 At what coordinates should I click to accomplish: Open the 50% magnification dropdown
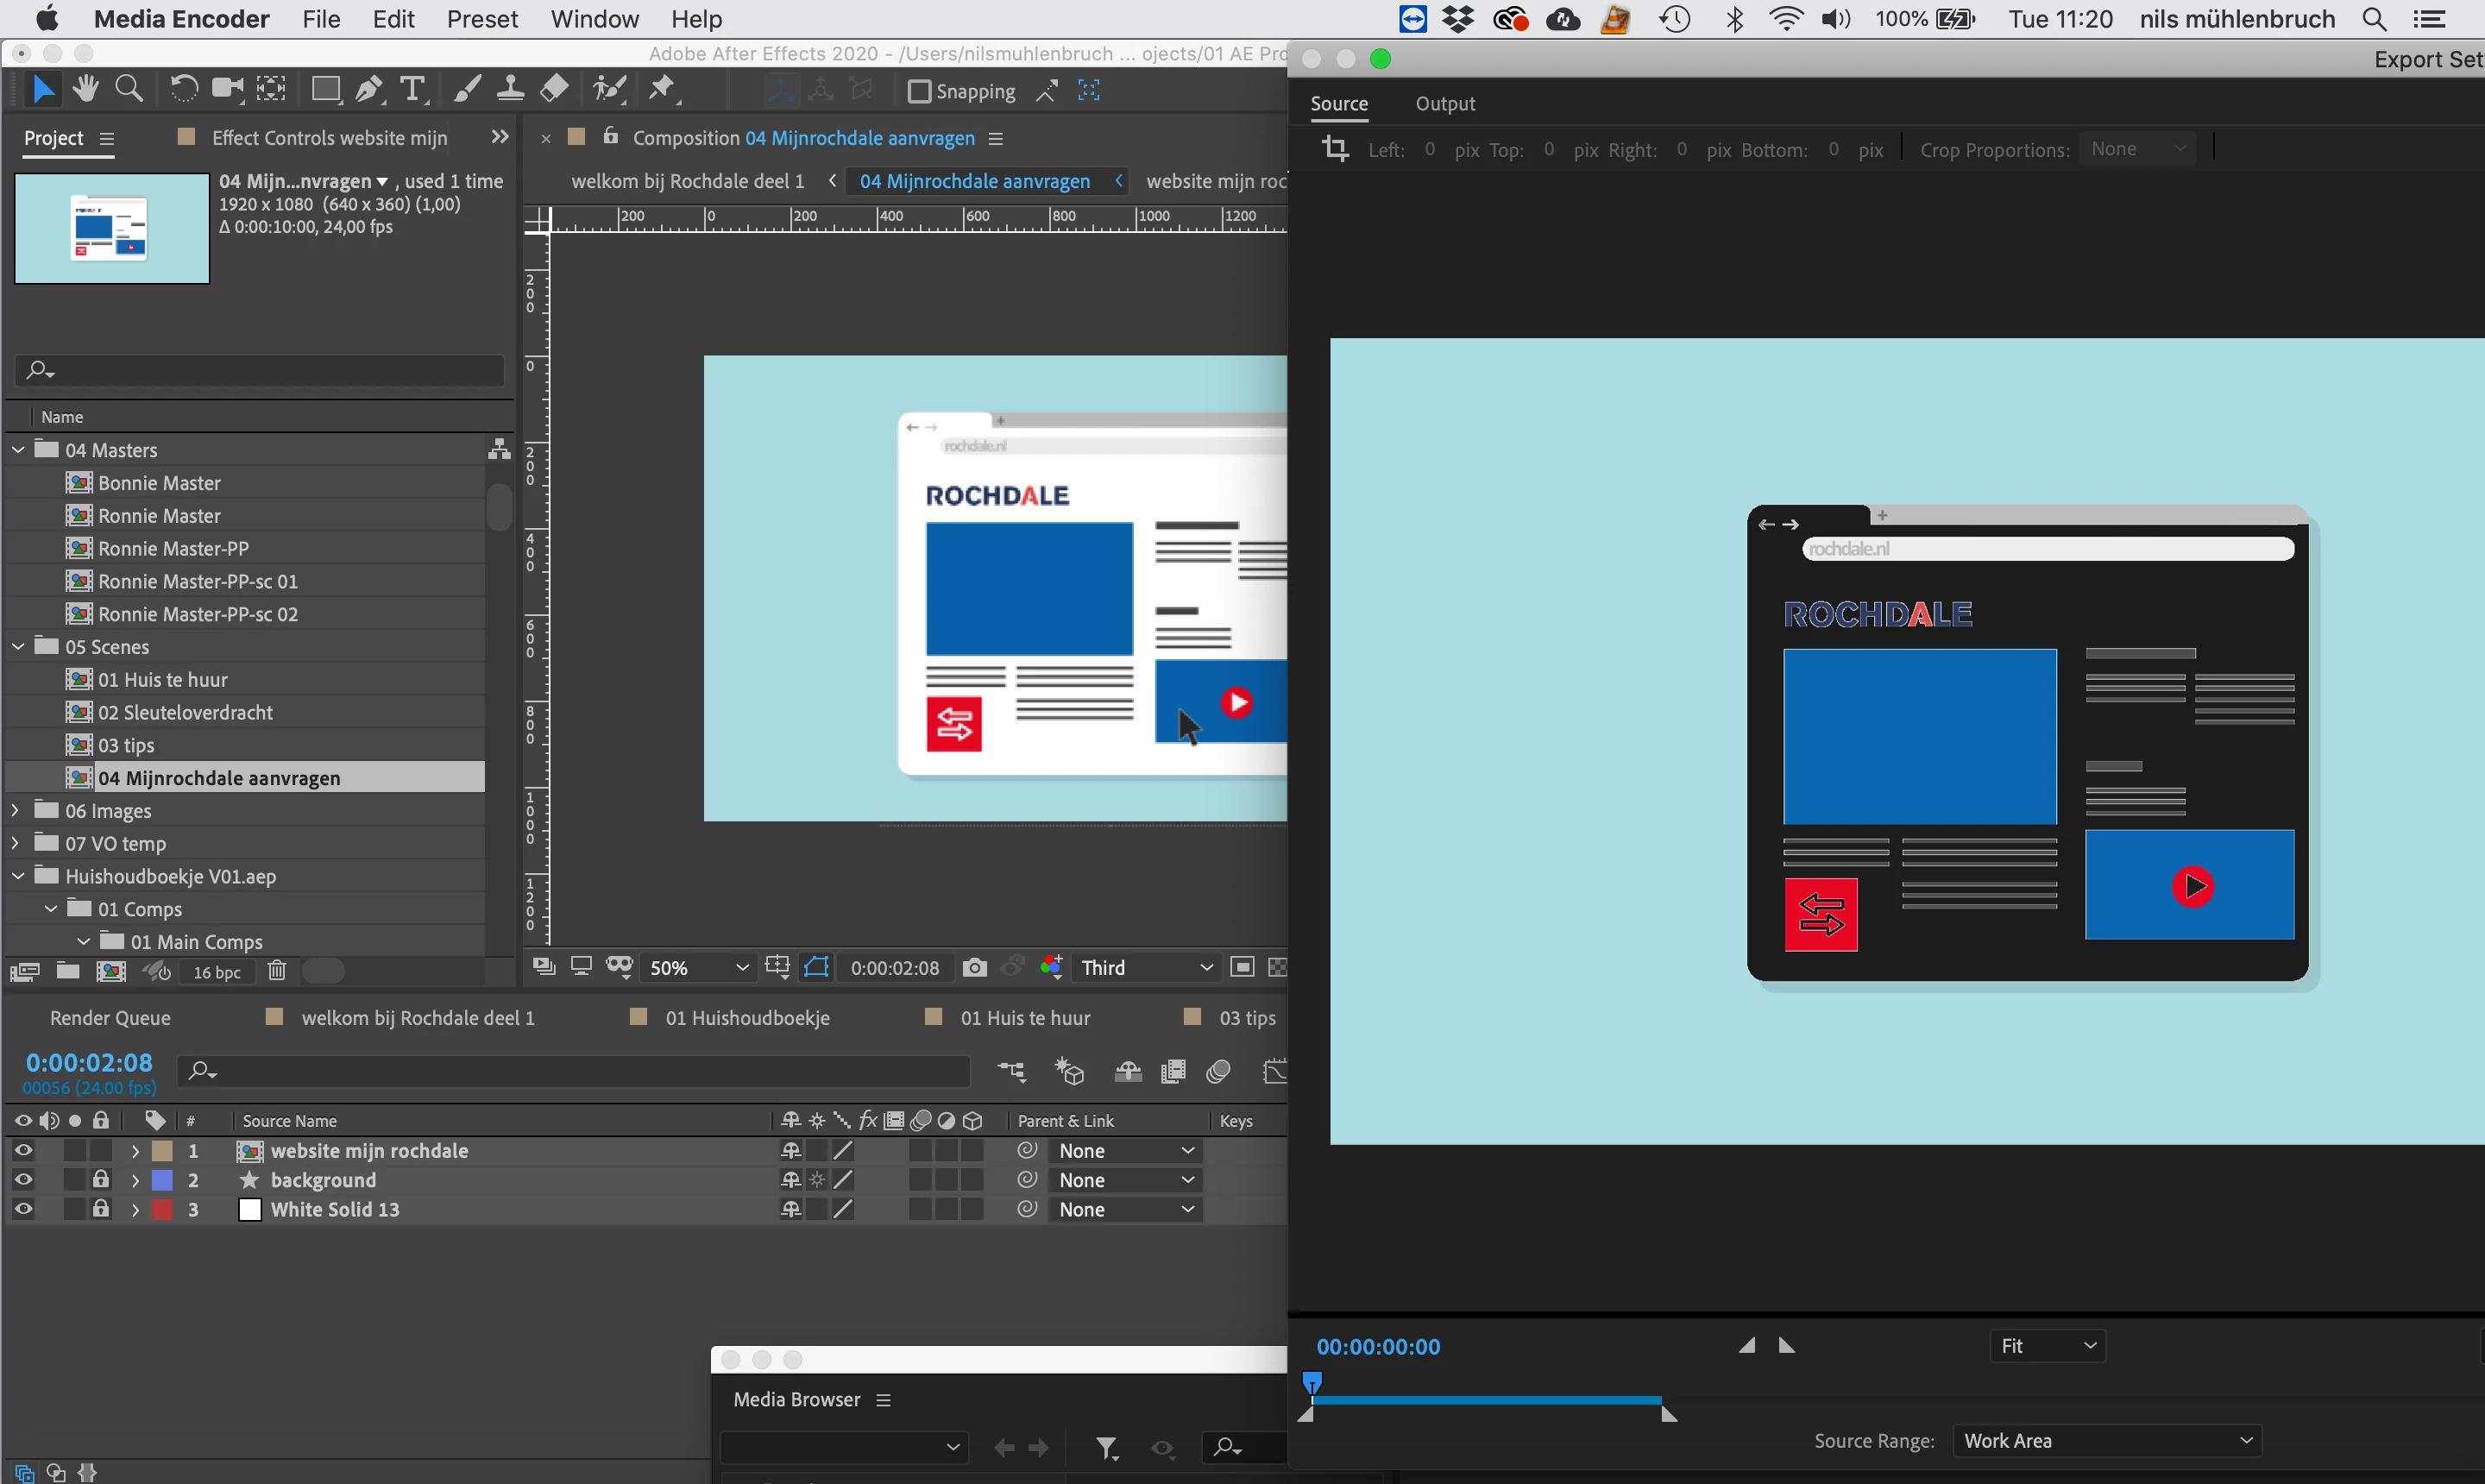click(x=698, y=967)
